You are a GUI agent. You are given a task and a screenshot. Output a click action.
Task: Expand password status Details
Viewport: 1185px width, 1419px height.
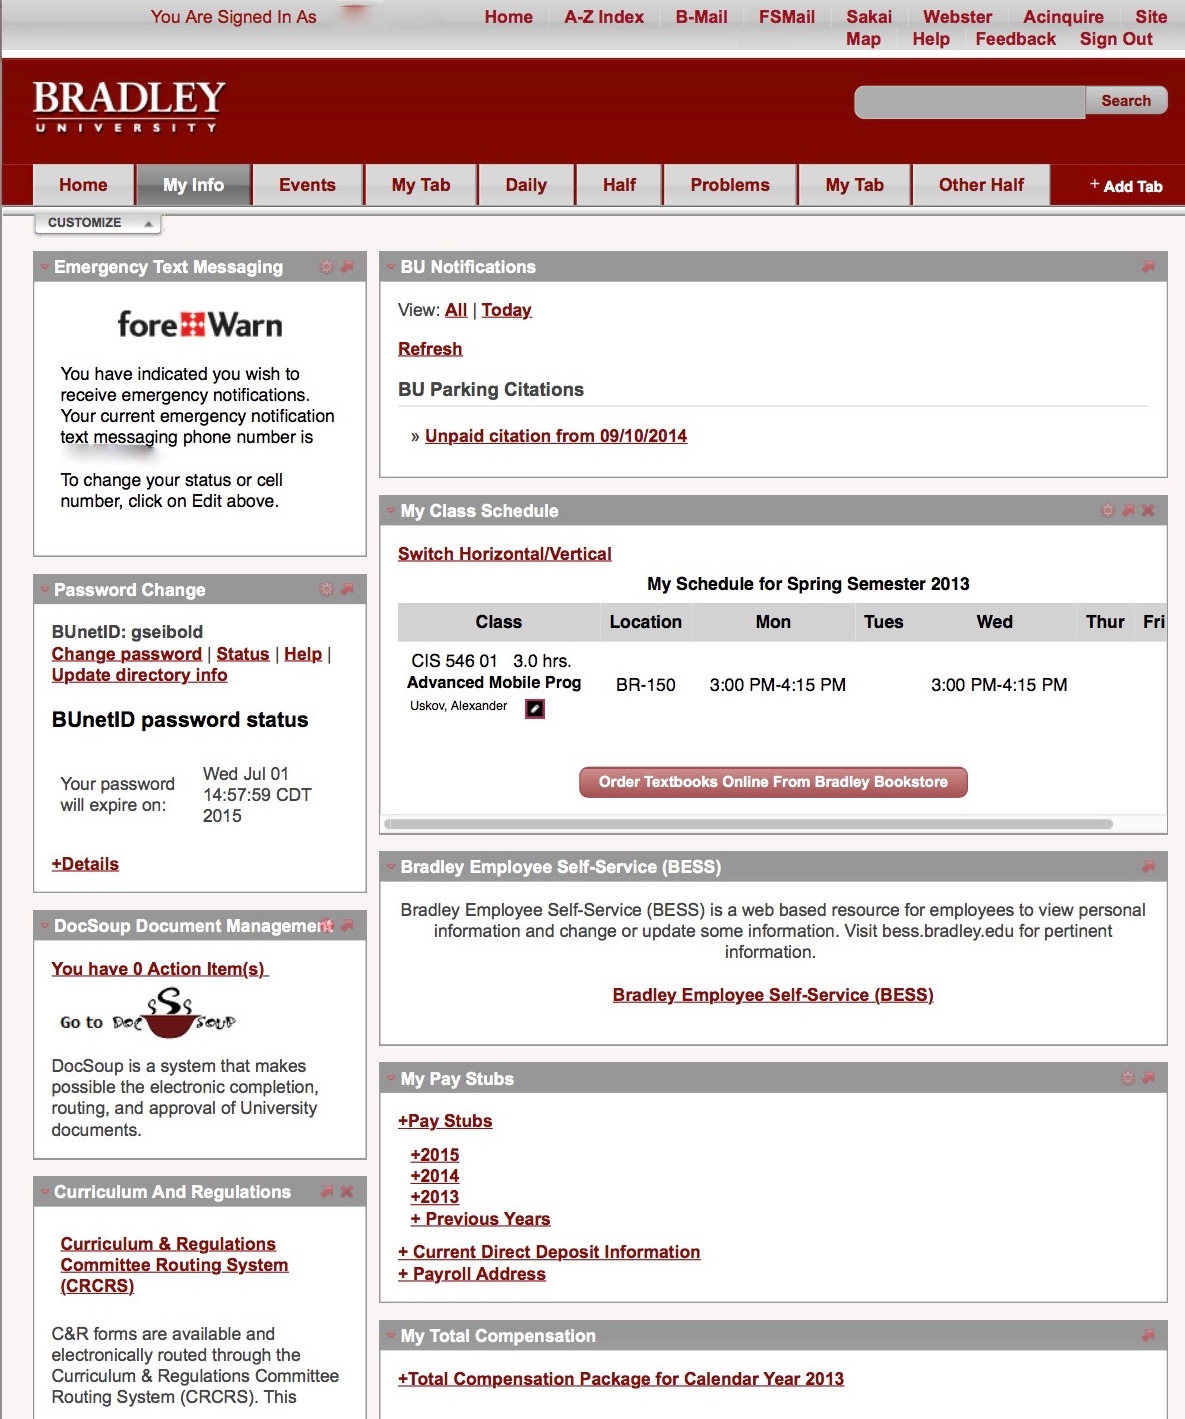coord(85,864)
